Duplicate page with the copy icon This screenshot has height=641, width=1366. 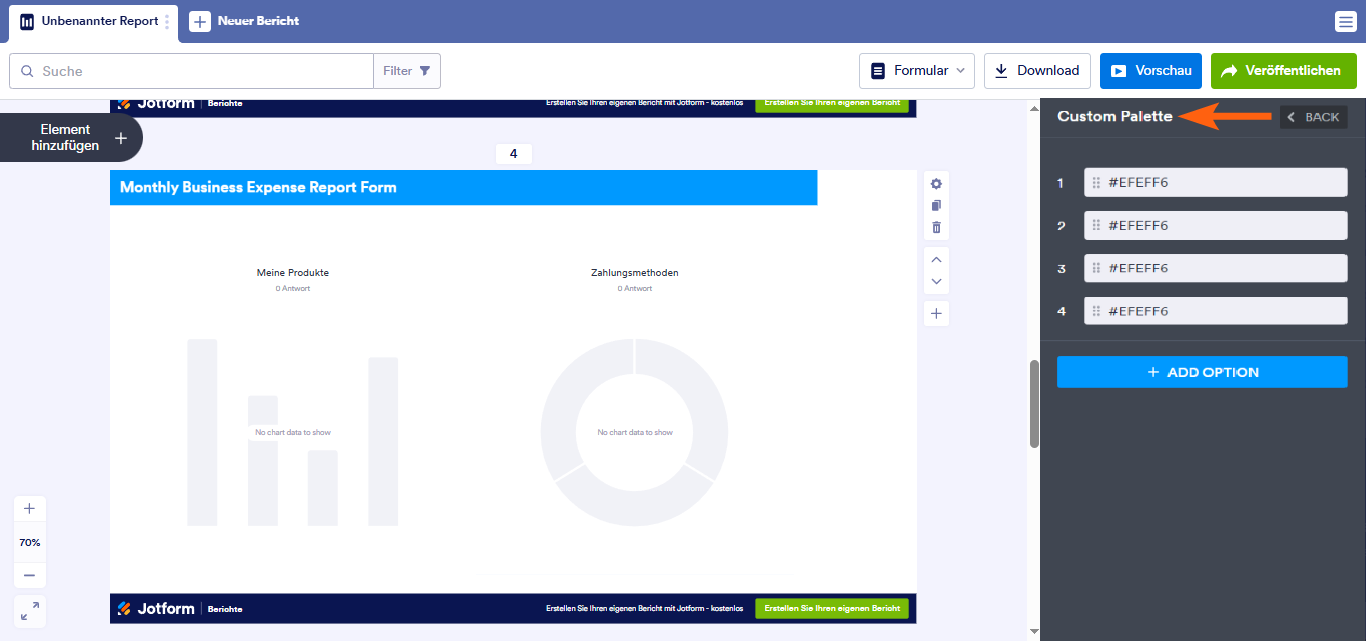point(936,206)
